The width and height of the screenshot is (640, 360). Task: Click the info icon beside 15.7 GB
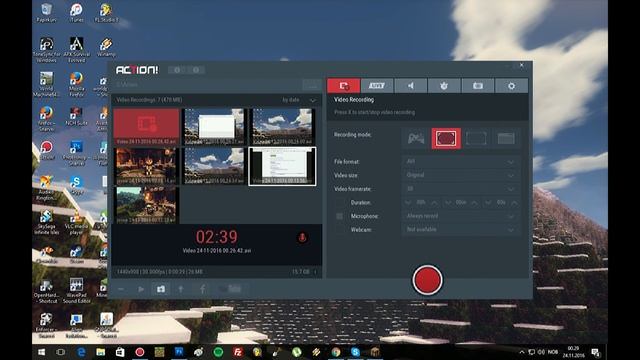(x=315, y=272)
